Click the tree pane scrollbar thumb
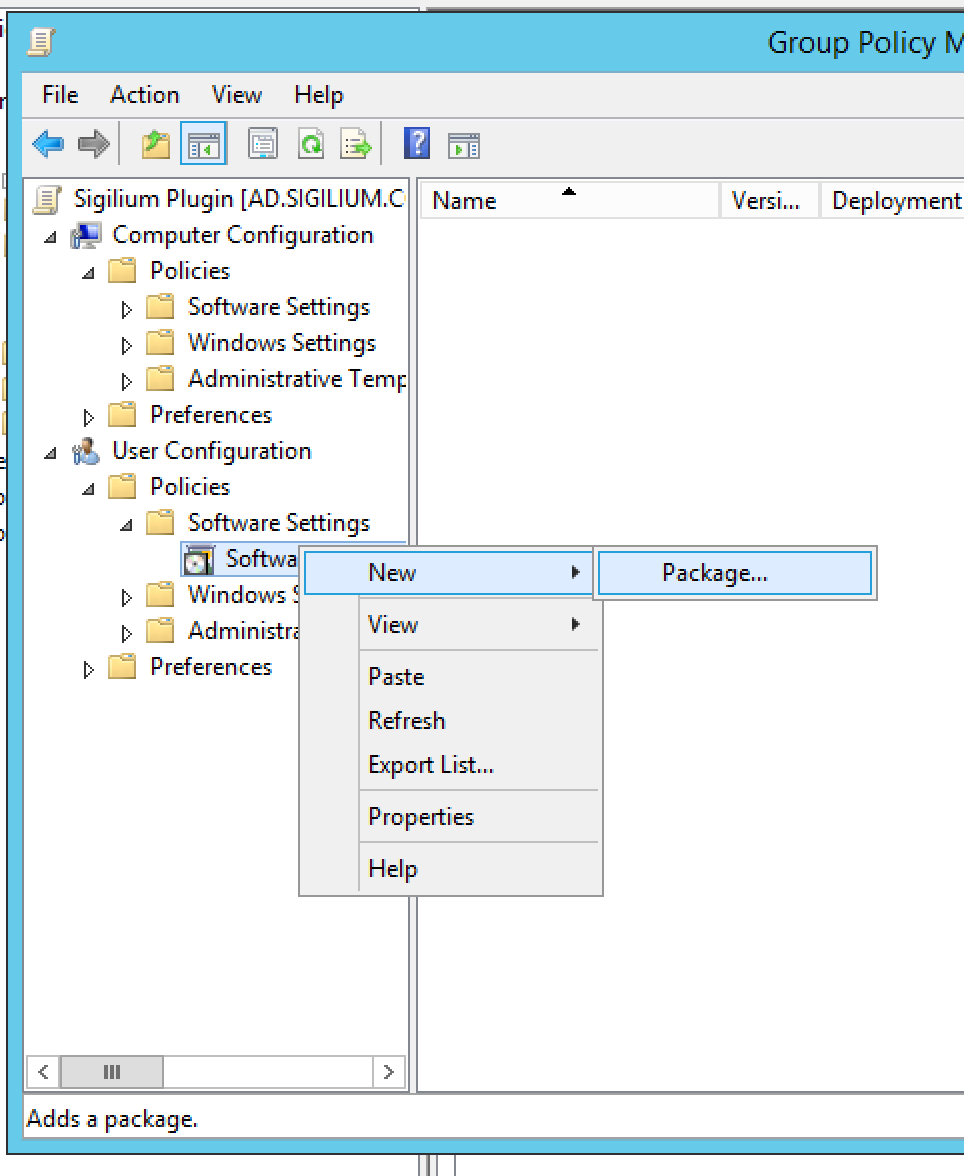This screenshot has width=964, height=1176. coord(112,1072)
